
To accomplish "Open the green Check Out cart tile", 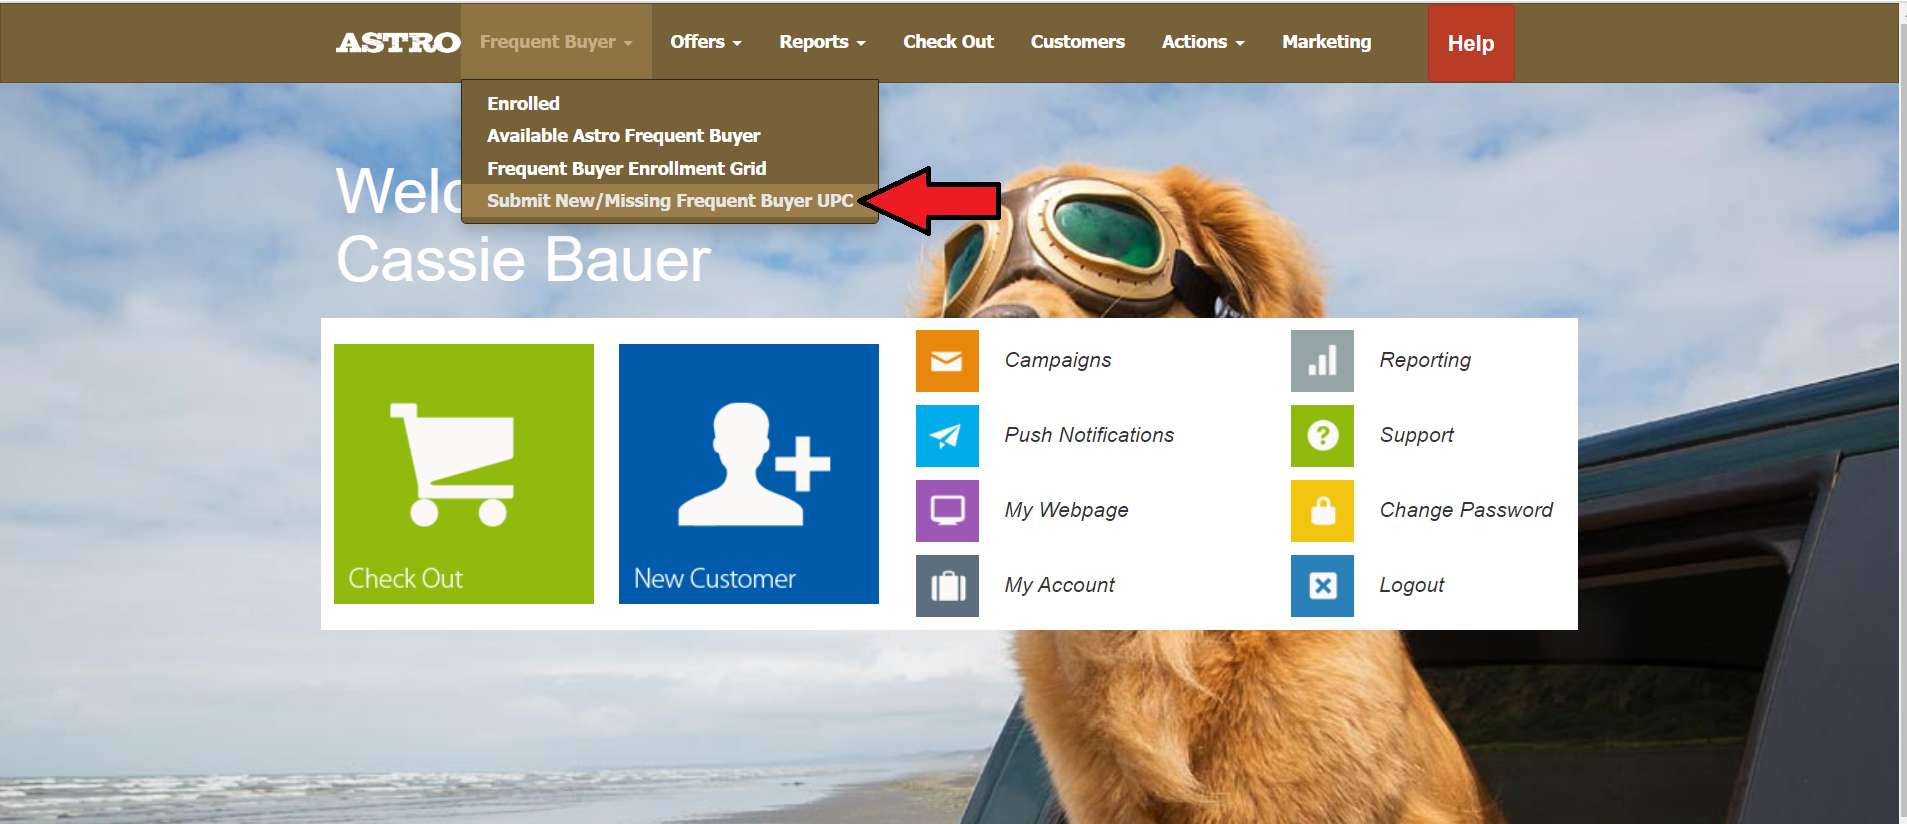I will point(464,474).
